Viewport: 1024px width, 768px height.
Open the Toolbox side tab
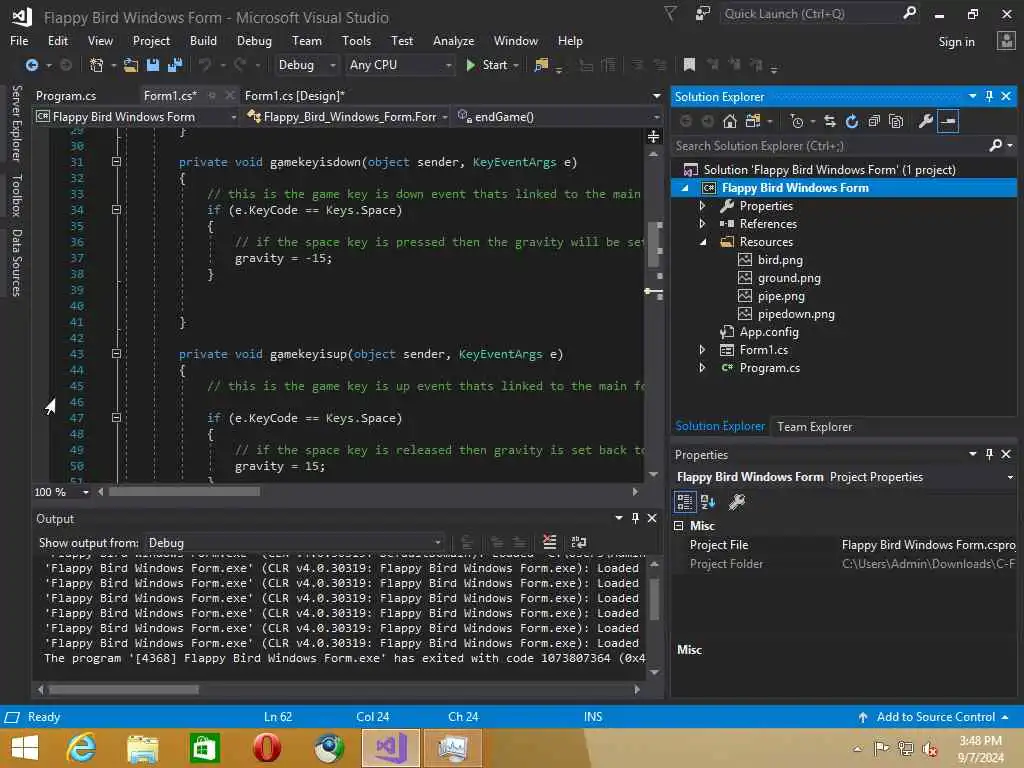click(x=16, y=195)
